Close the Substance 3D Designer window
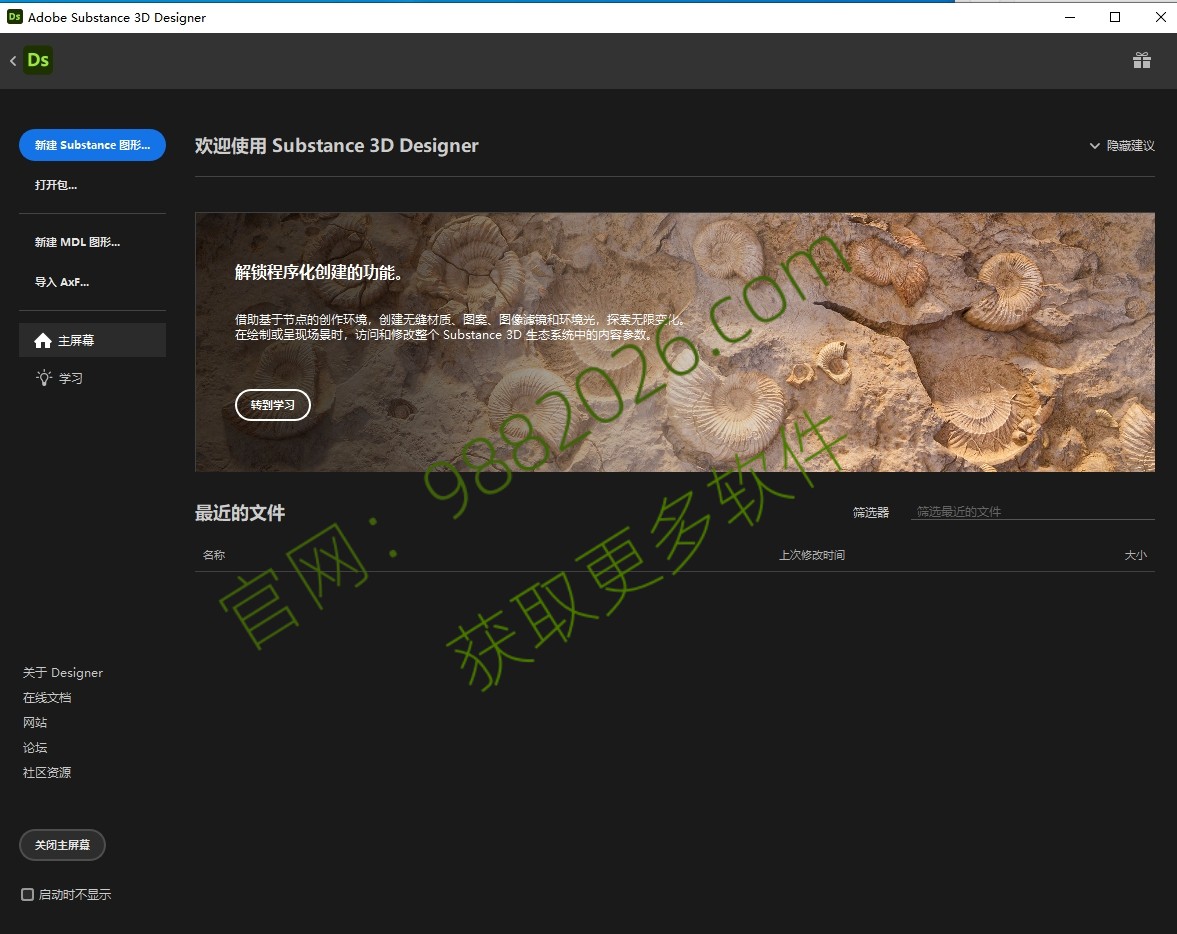 (1160, 17)
